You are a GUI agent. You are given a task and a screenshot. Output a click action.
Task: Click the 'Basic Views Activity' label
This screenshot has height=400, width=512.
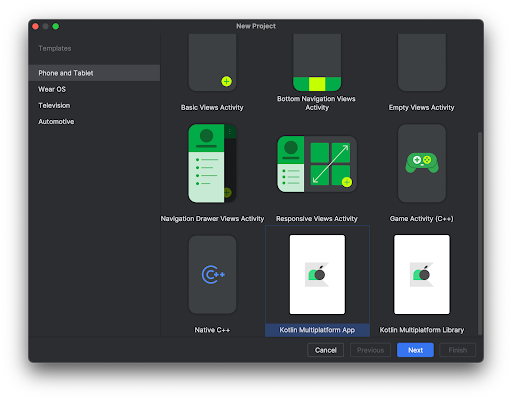click(x=212, y=107)
